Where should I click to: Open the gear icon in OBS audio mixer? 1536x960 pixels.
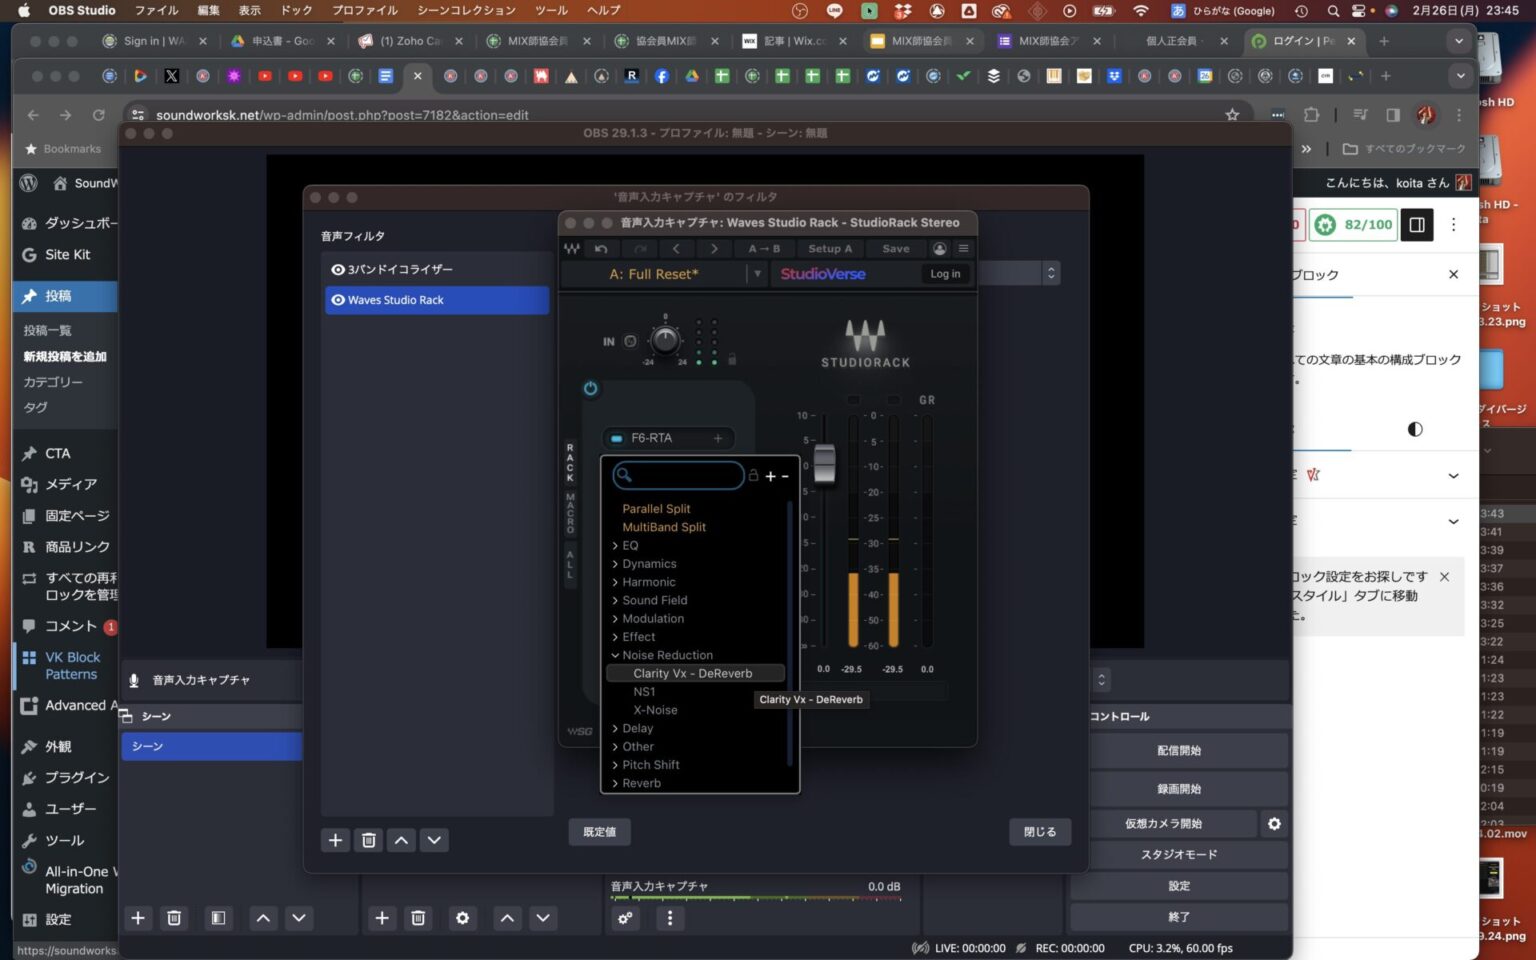point(626,918)
